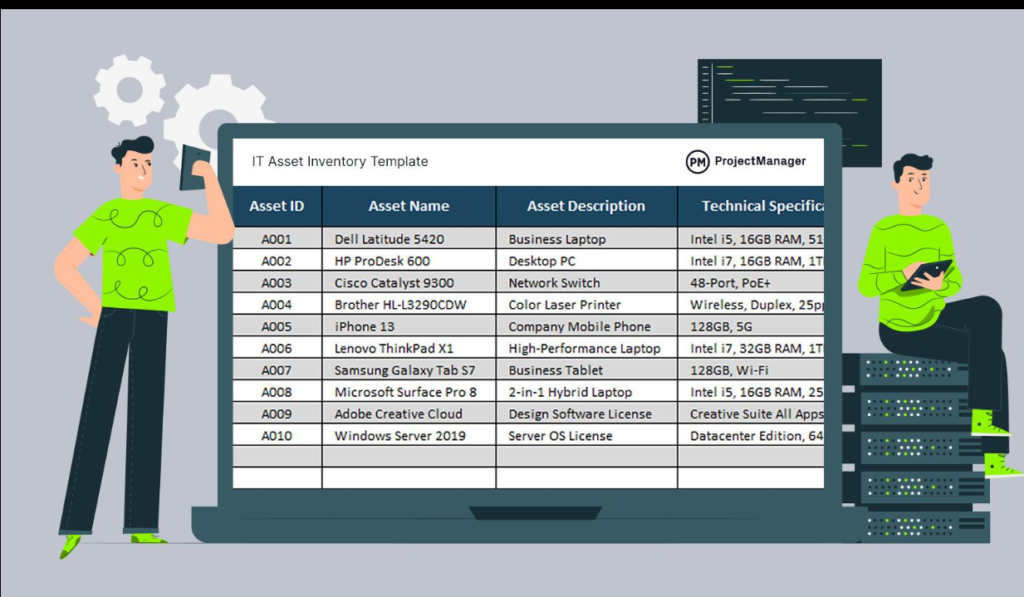Select the A003 asset ID cell

pos(277,283)
